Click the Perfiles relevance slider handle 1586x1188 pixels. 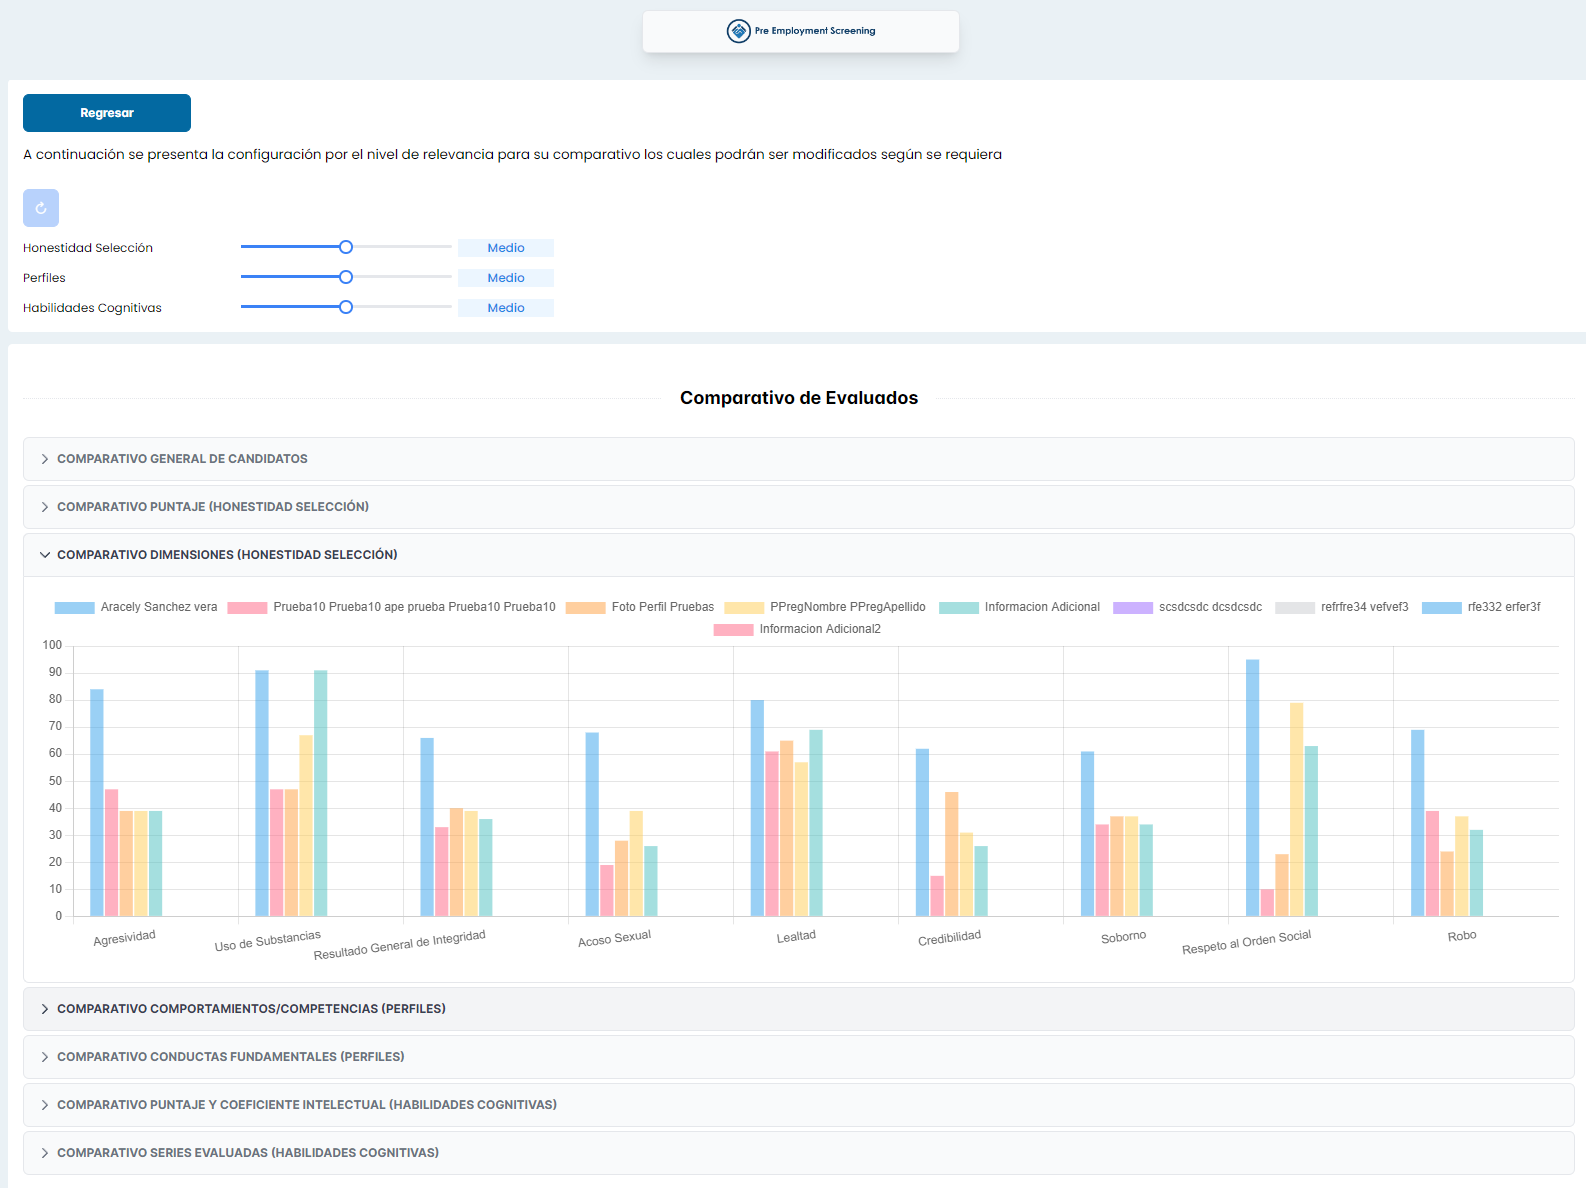(346, 277)
